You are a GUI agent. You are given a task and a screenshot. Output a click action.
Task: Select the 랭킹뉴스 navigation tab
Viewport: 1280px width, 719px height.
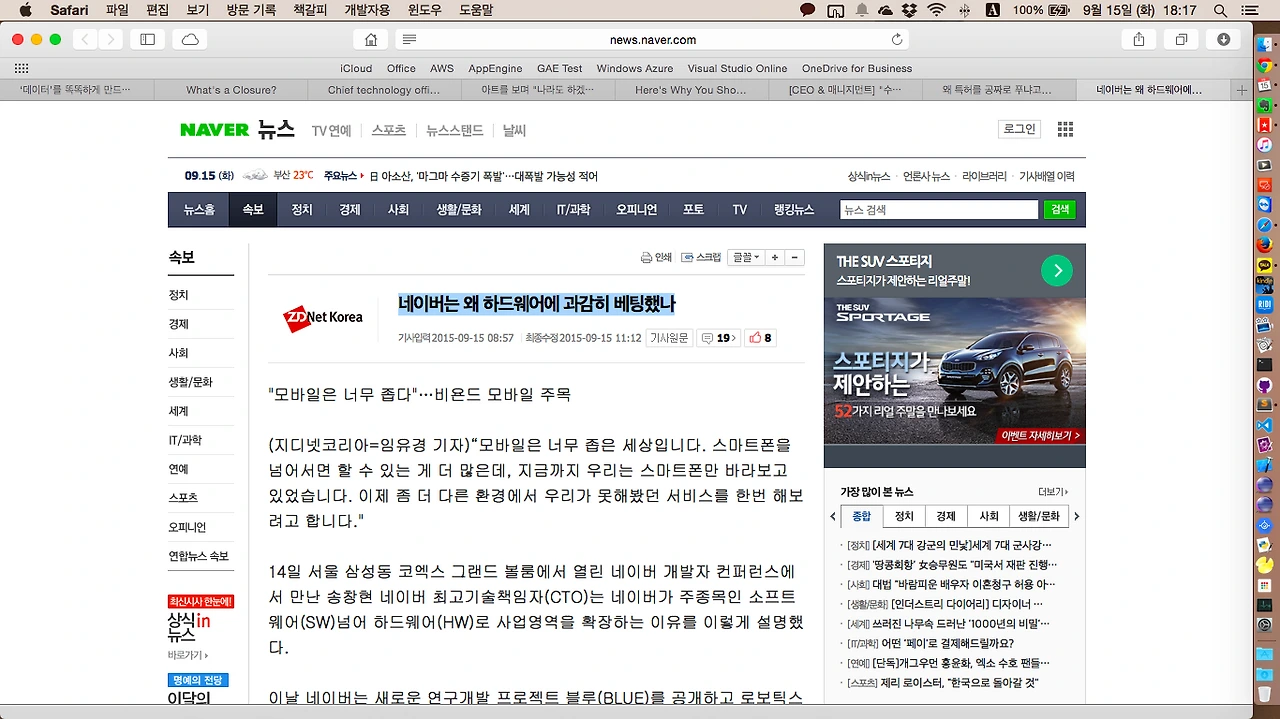point(794,210)
